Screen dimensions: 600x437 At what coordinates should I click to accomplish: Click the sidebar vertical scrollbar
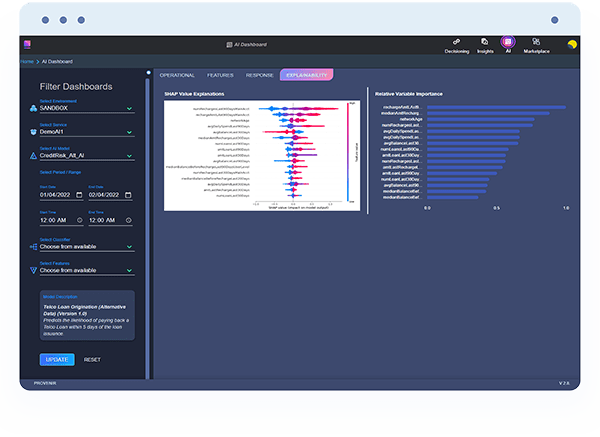147,228
